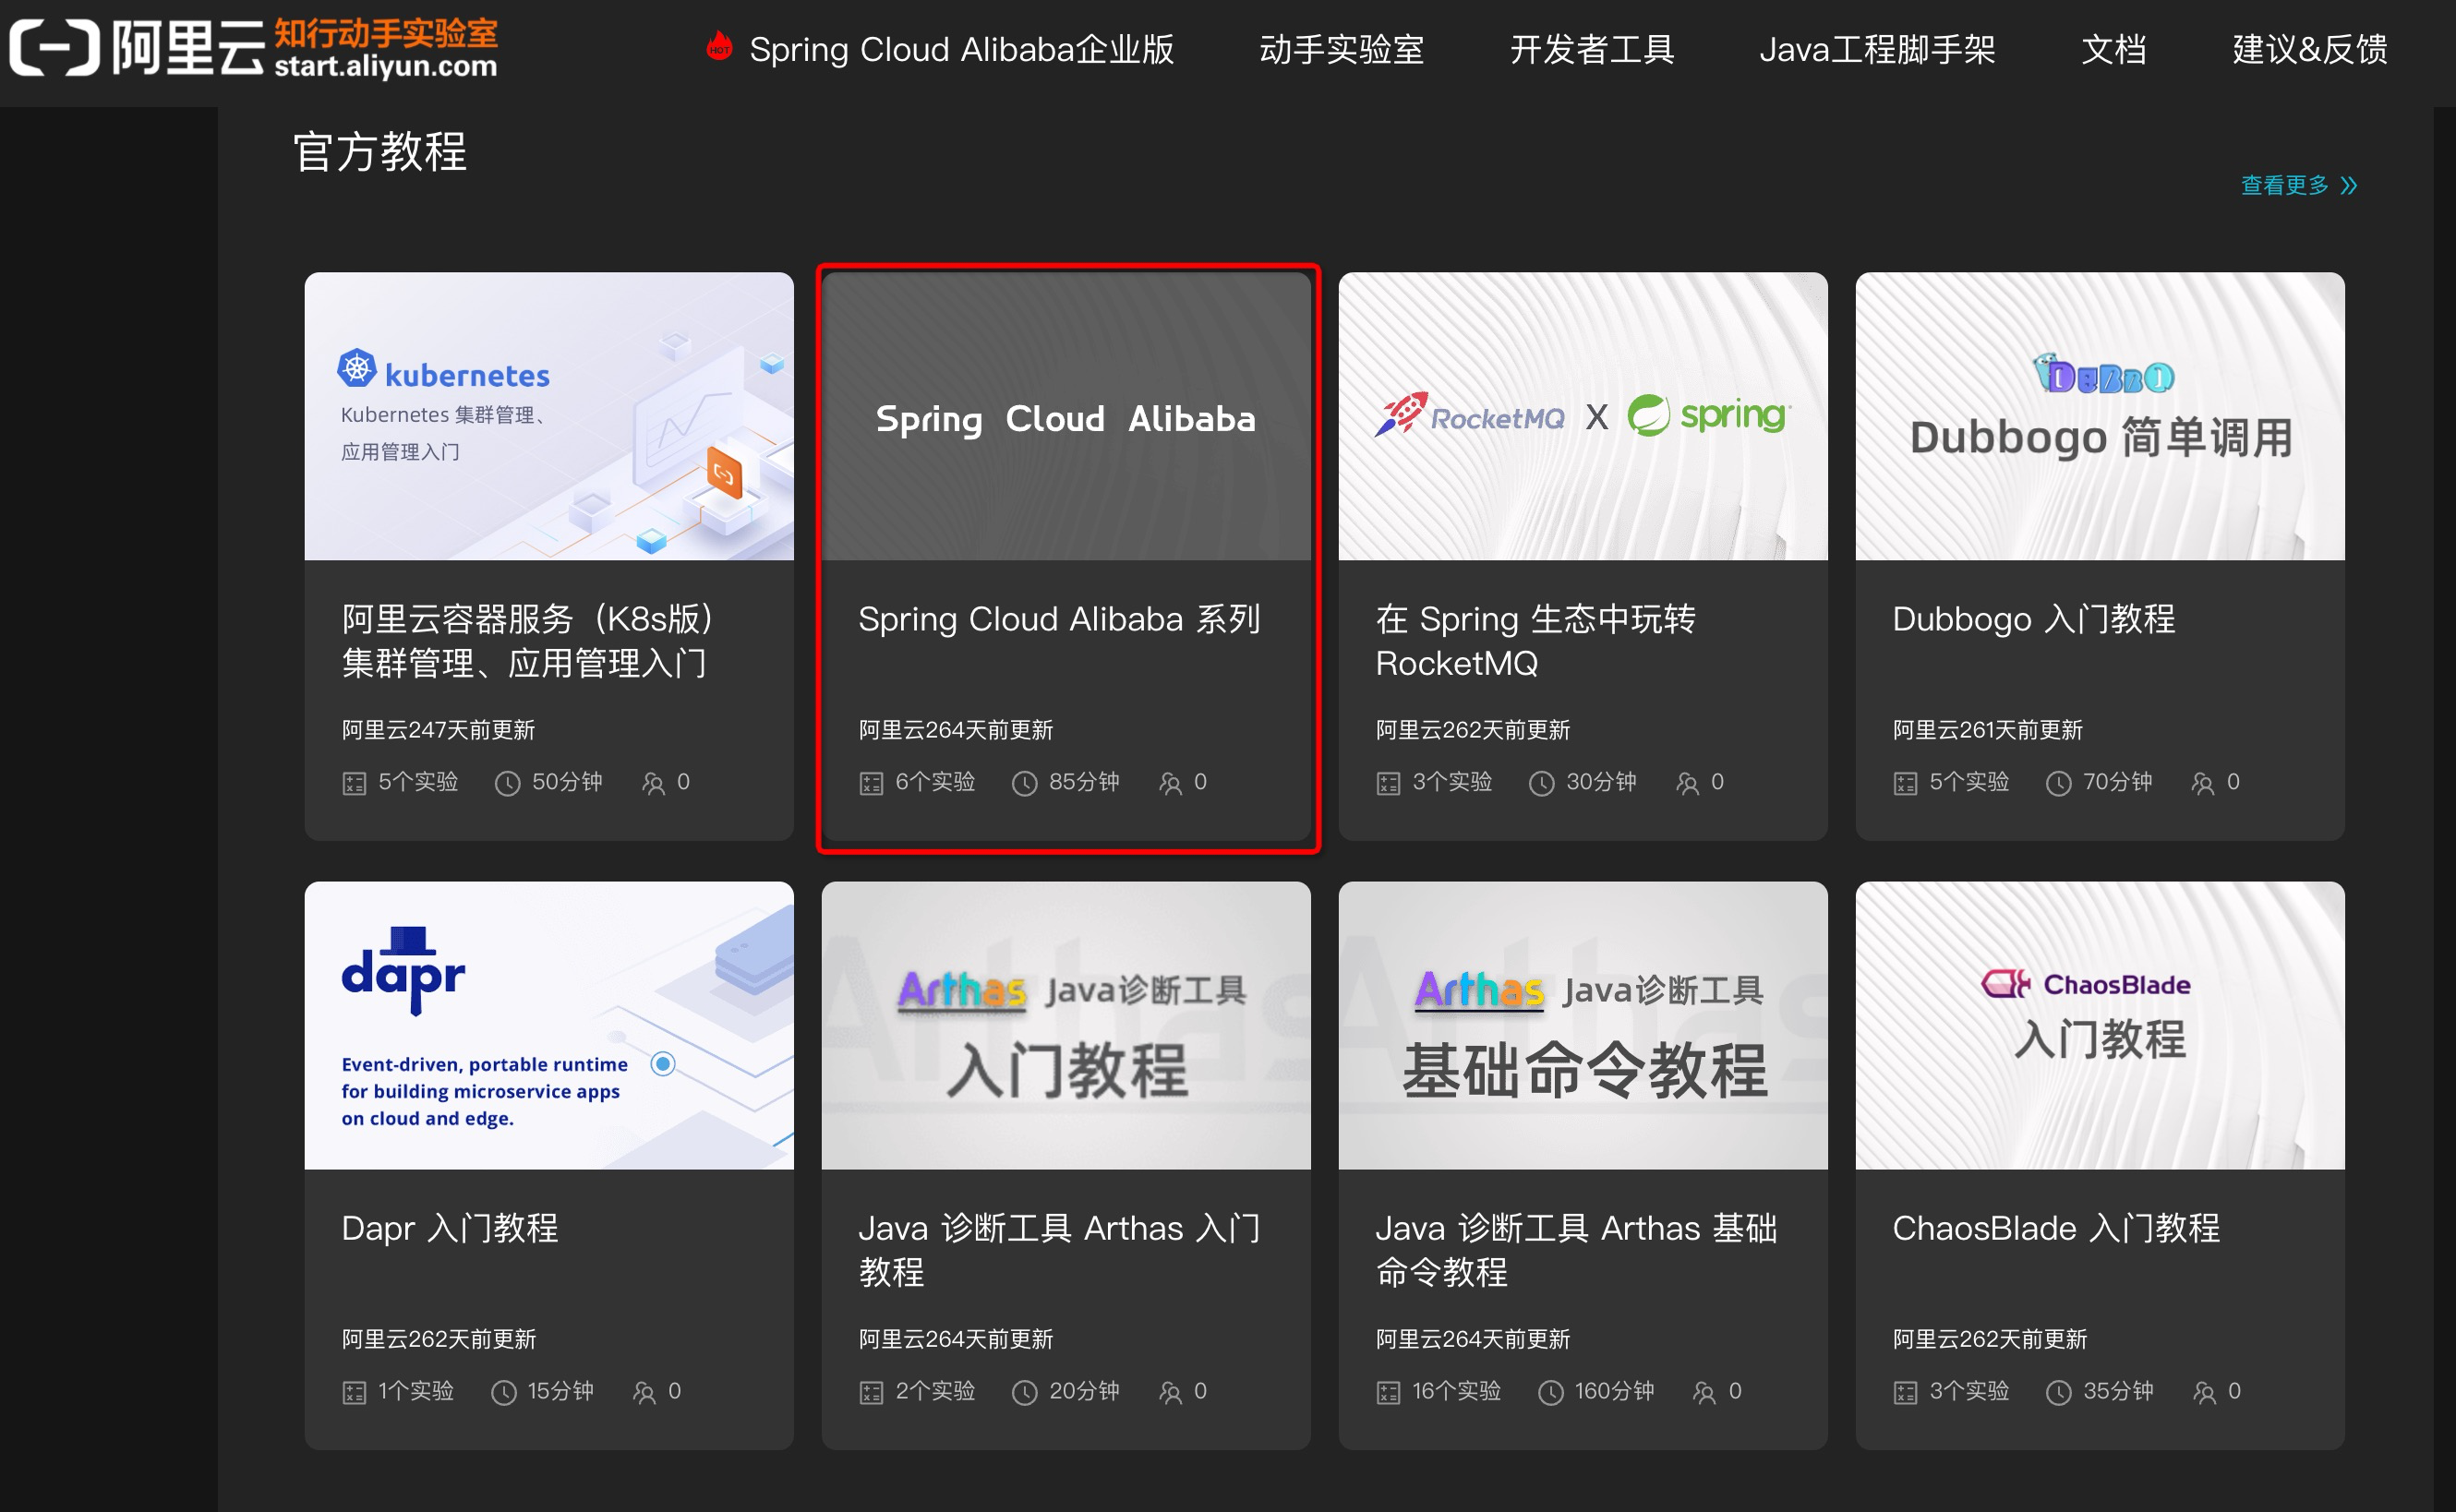Click the experiment icon next to 5个实验 on K8s card
This screenshot has width=2456, height=1512.
coord(354,783)
